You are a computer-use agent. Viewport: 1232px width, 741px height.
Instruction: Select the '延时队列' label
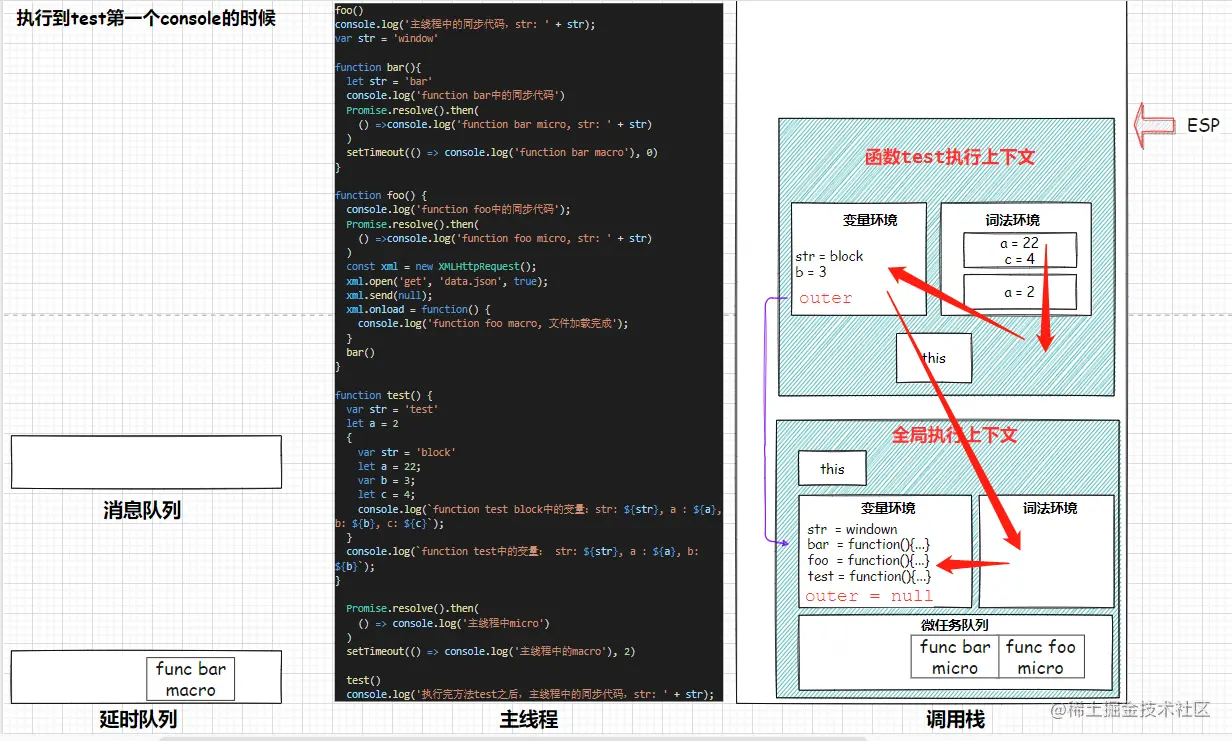click(139, 718)
